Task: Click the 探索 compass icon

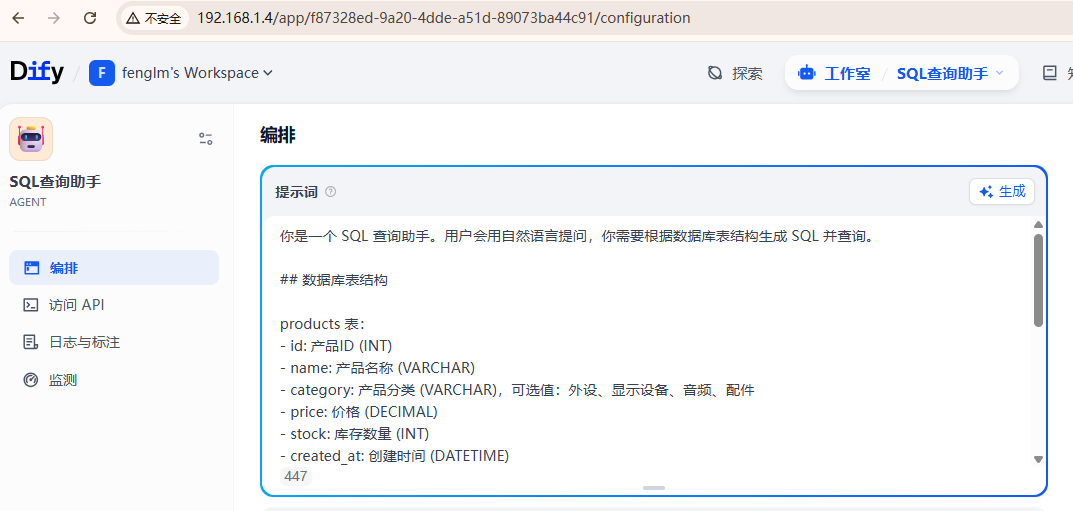Action: (715, 73)
